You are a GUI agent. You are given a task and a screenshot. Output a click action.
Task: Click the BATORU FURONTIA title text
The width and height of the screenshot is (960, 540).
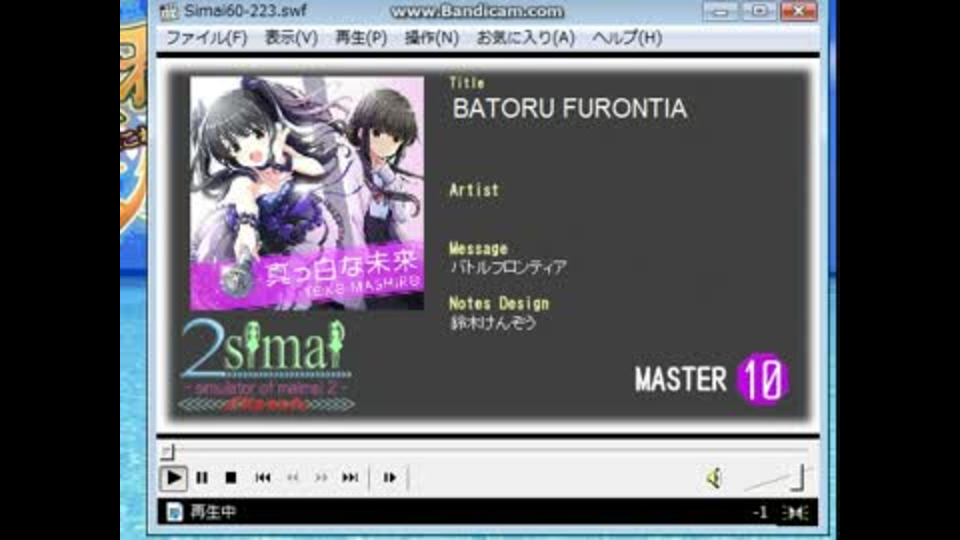(569, 109)
